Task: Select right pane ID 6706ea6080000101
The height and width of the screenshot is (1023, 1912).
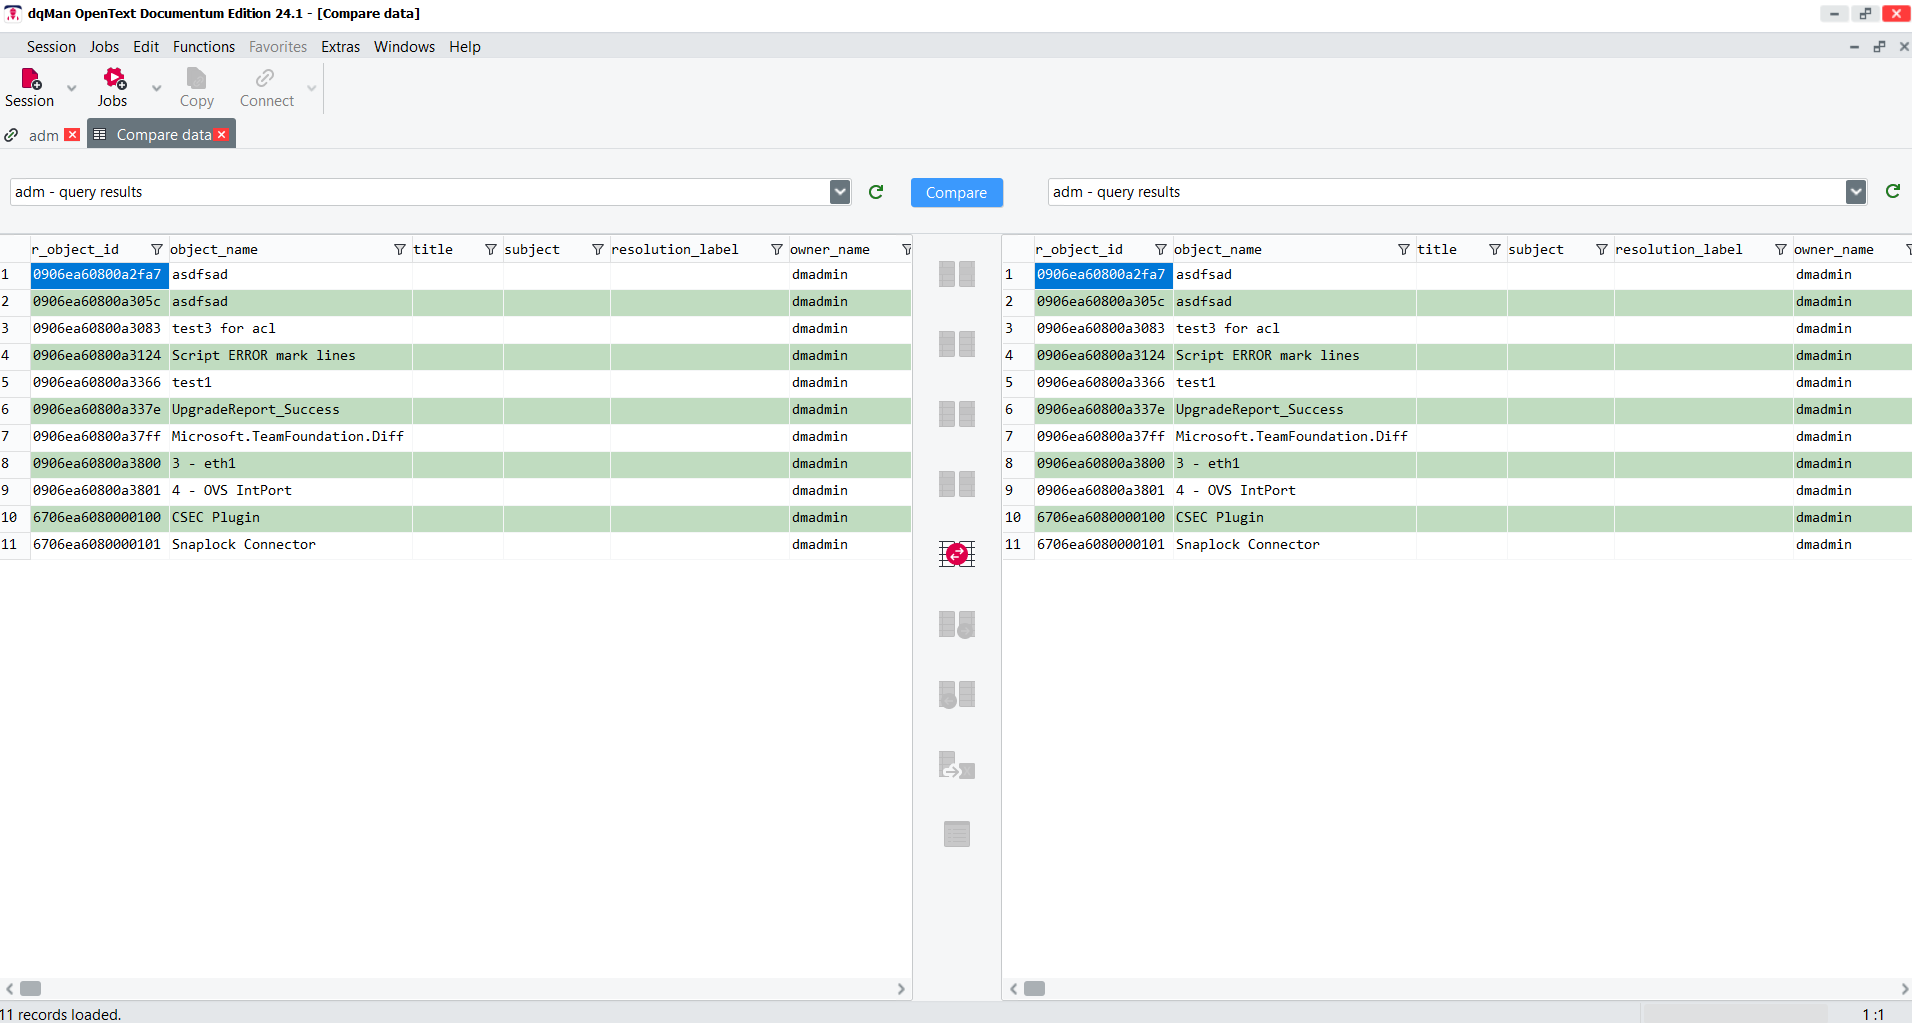Action: 1103,545
